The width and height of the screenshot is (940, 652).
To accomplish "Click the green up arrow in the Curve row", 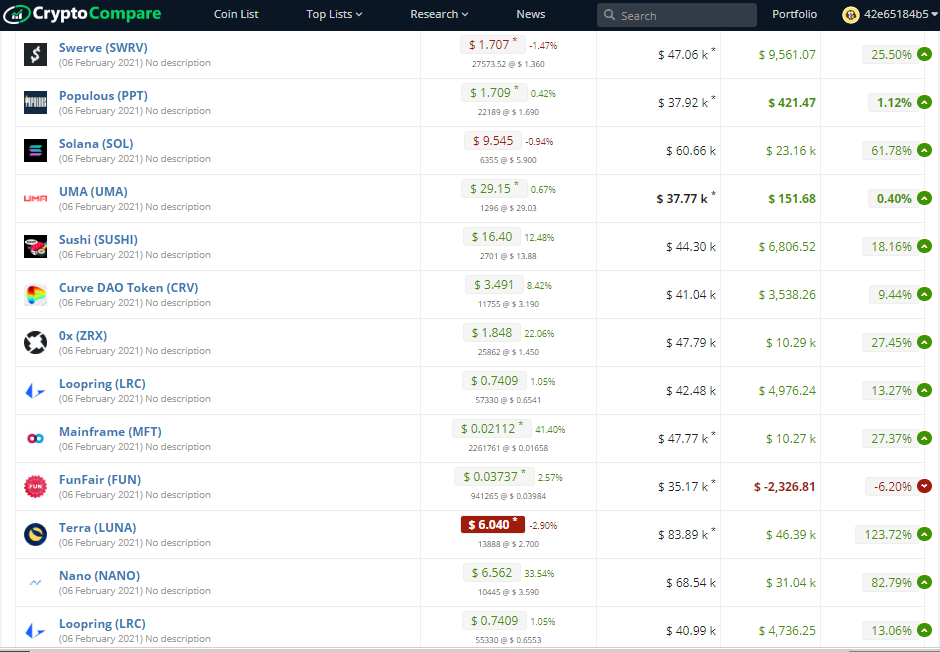I will pyautogui.click(x=924, y=294).
